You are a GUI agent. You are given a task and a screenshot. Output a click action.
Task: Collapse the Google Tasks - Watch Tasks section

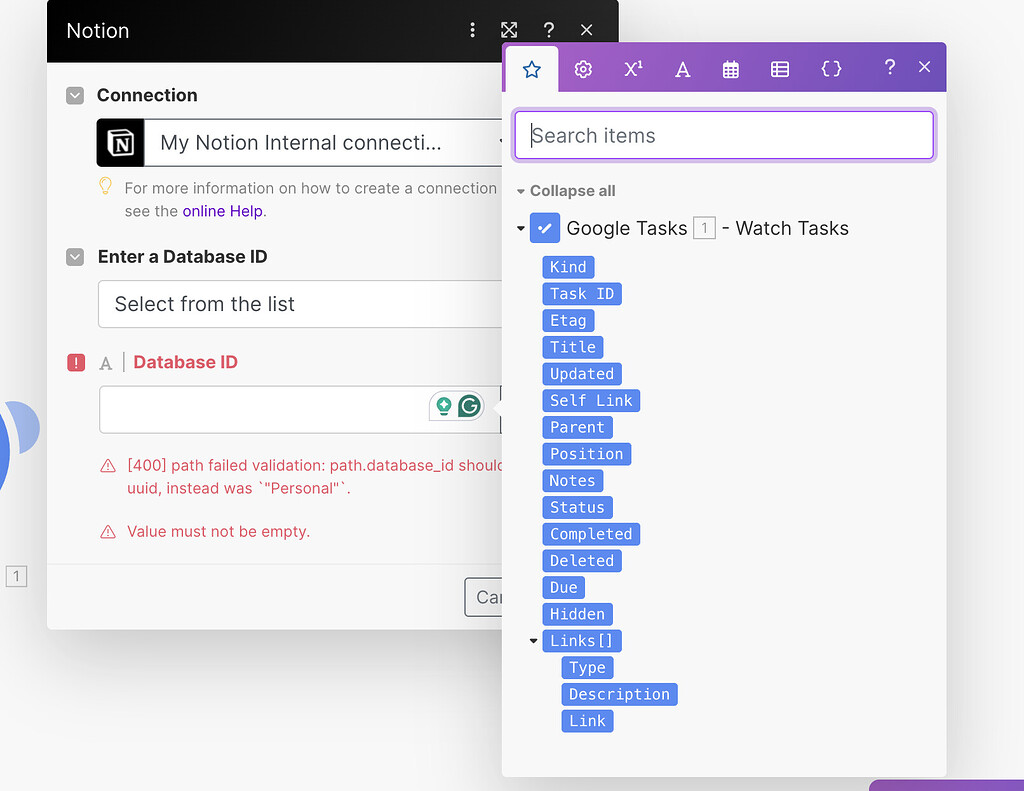520,228
